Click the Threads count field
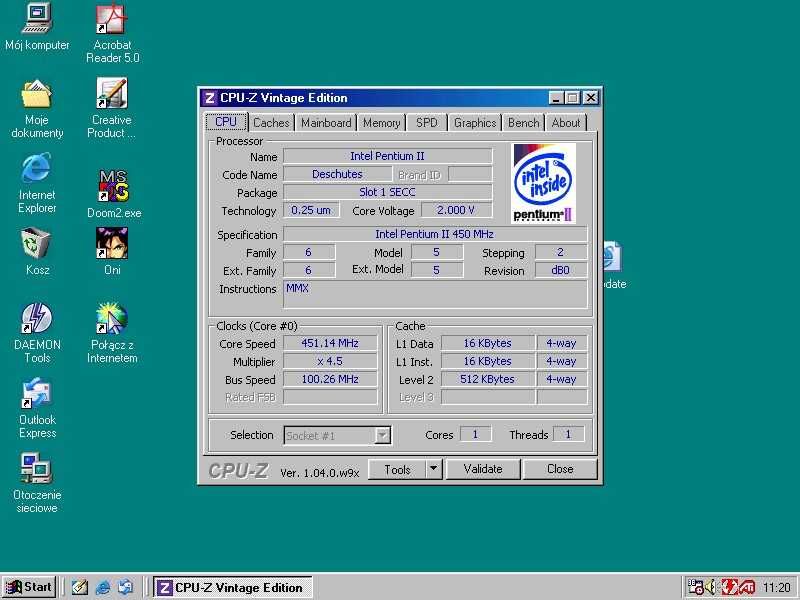The height and width of the screenshot is (600, 800). (x=568, y=434)
